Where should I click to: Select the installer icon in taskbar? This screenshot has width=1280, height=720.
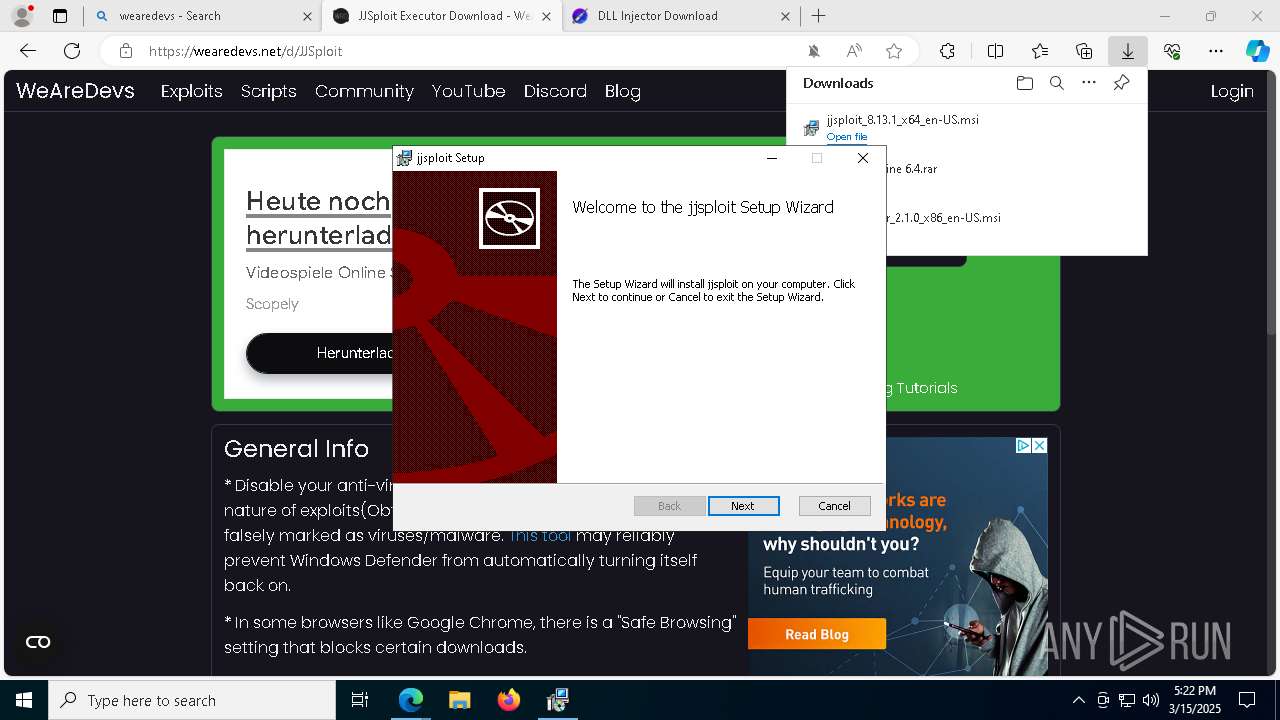[x=558, y=700]
